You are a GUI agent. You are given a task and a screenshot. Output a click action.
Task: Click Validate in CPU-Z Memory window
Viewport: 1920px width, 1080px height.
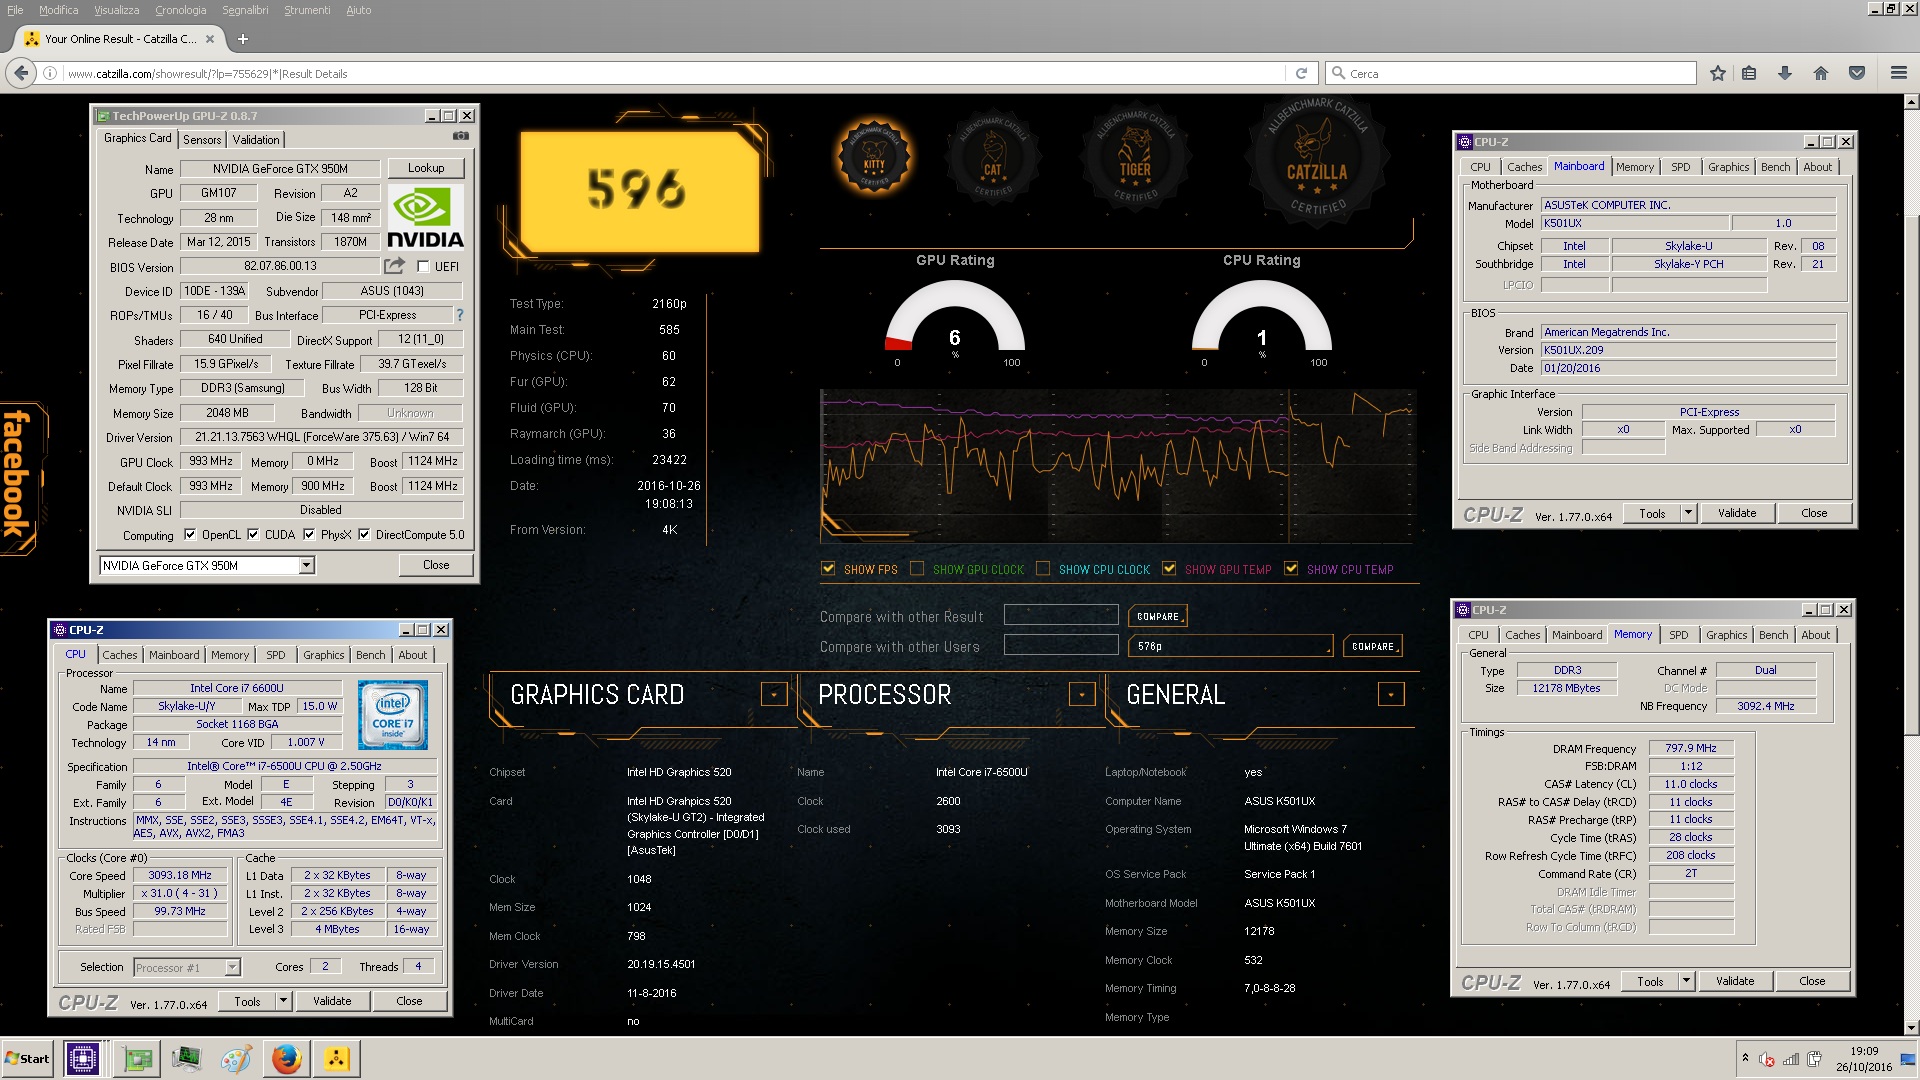[1735, 981]
